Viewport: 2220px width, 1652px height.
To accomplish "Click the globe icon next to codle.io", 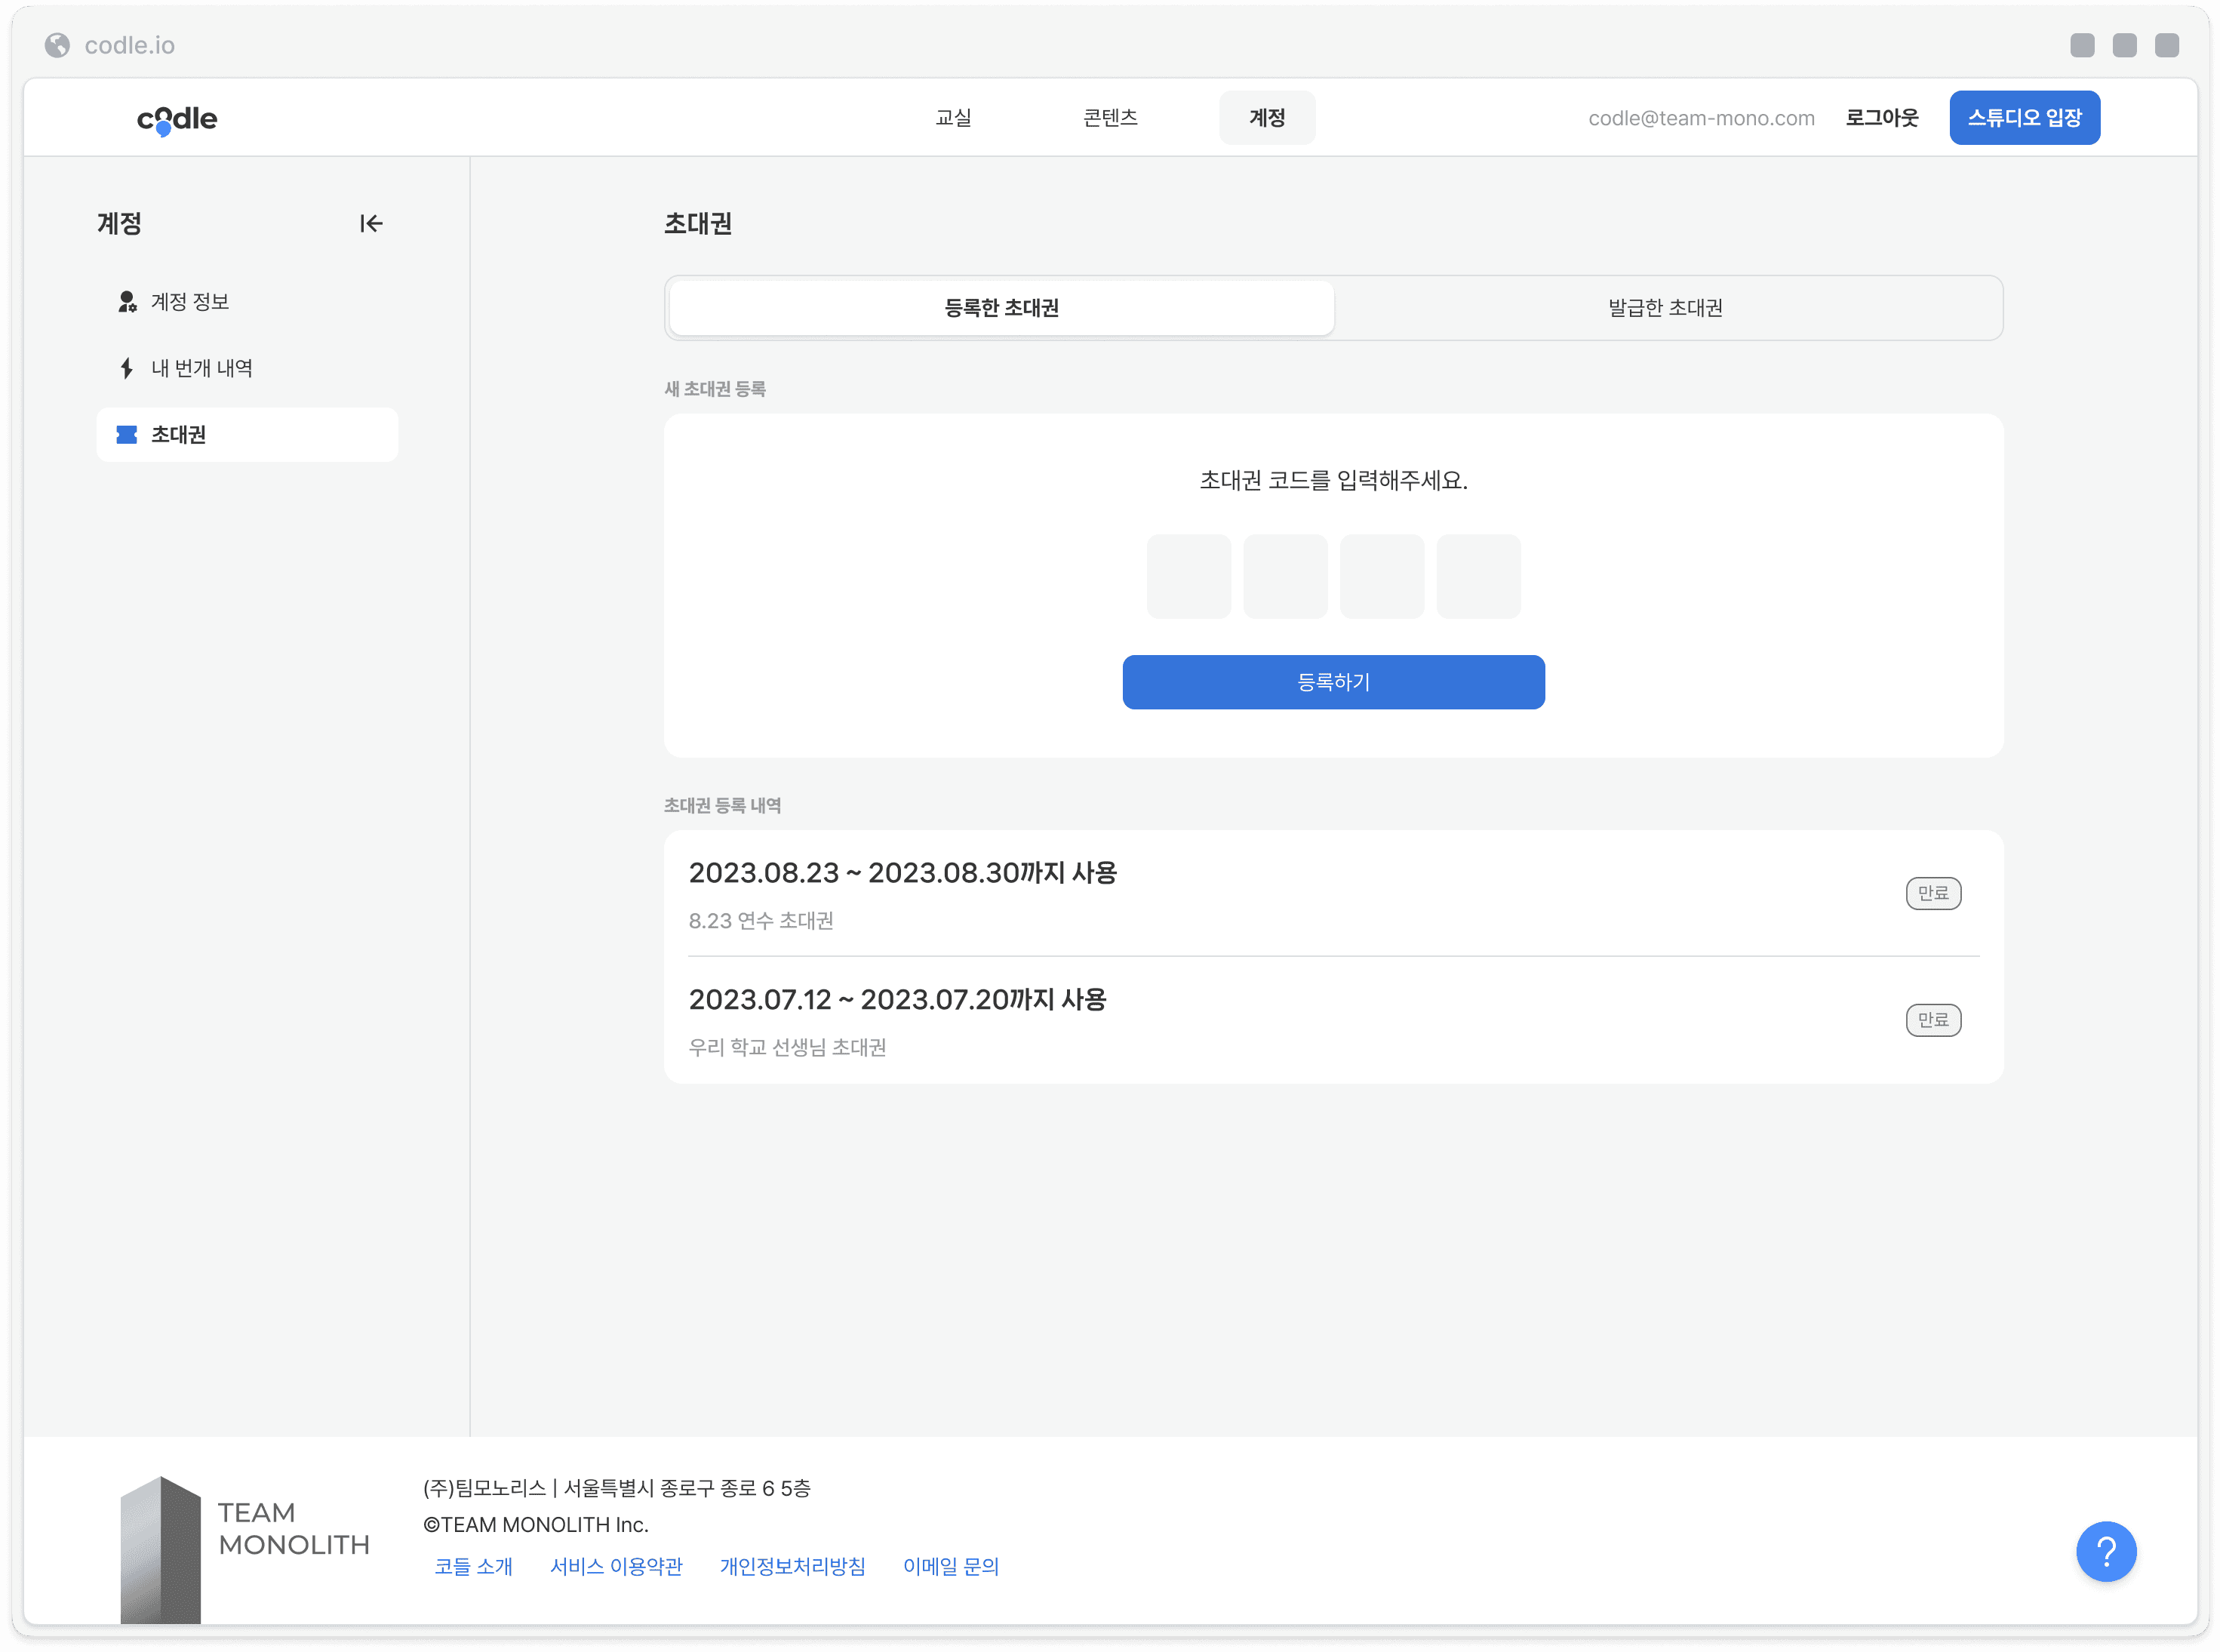I will click(x=58, y=45).
